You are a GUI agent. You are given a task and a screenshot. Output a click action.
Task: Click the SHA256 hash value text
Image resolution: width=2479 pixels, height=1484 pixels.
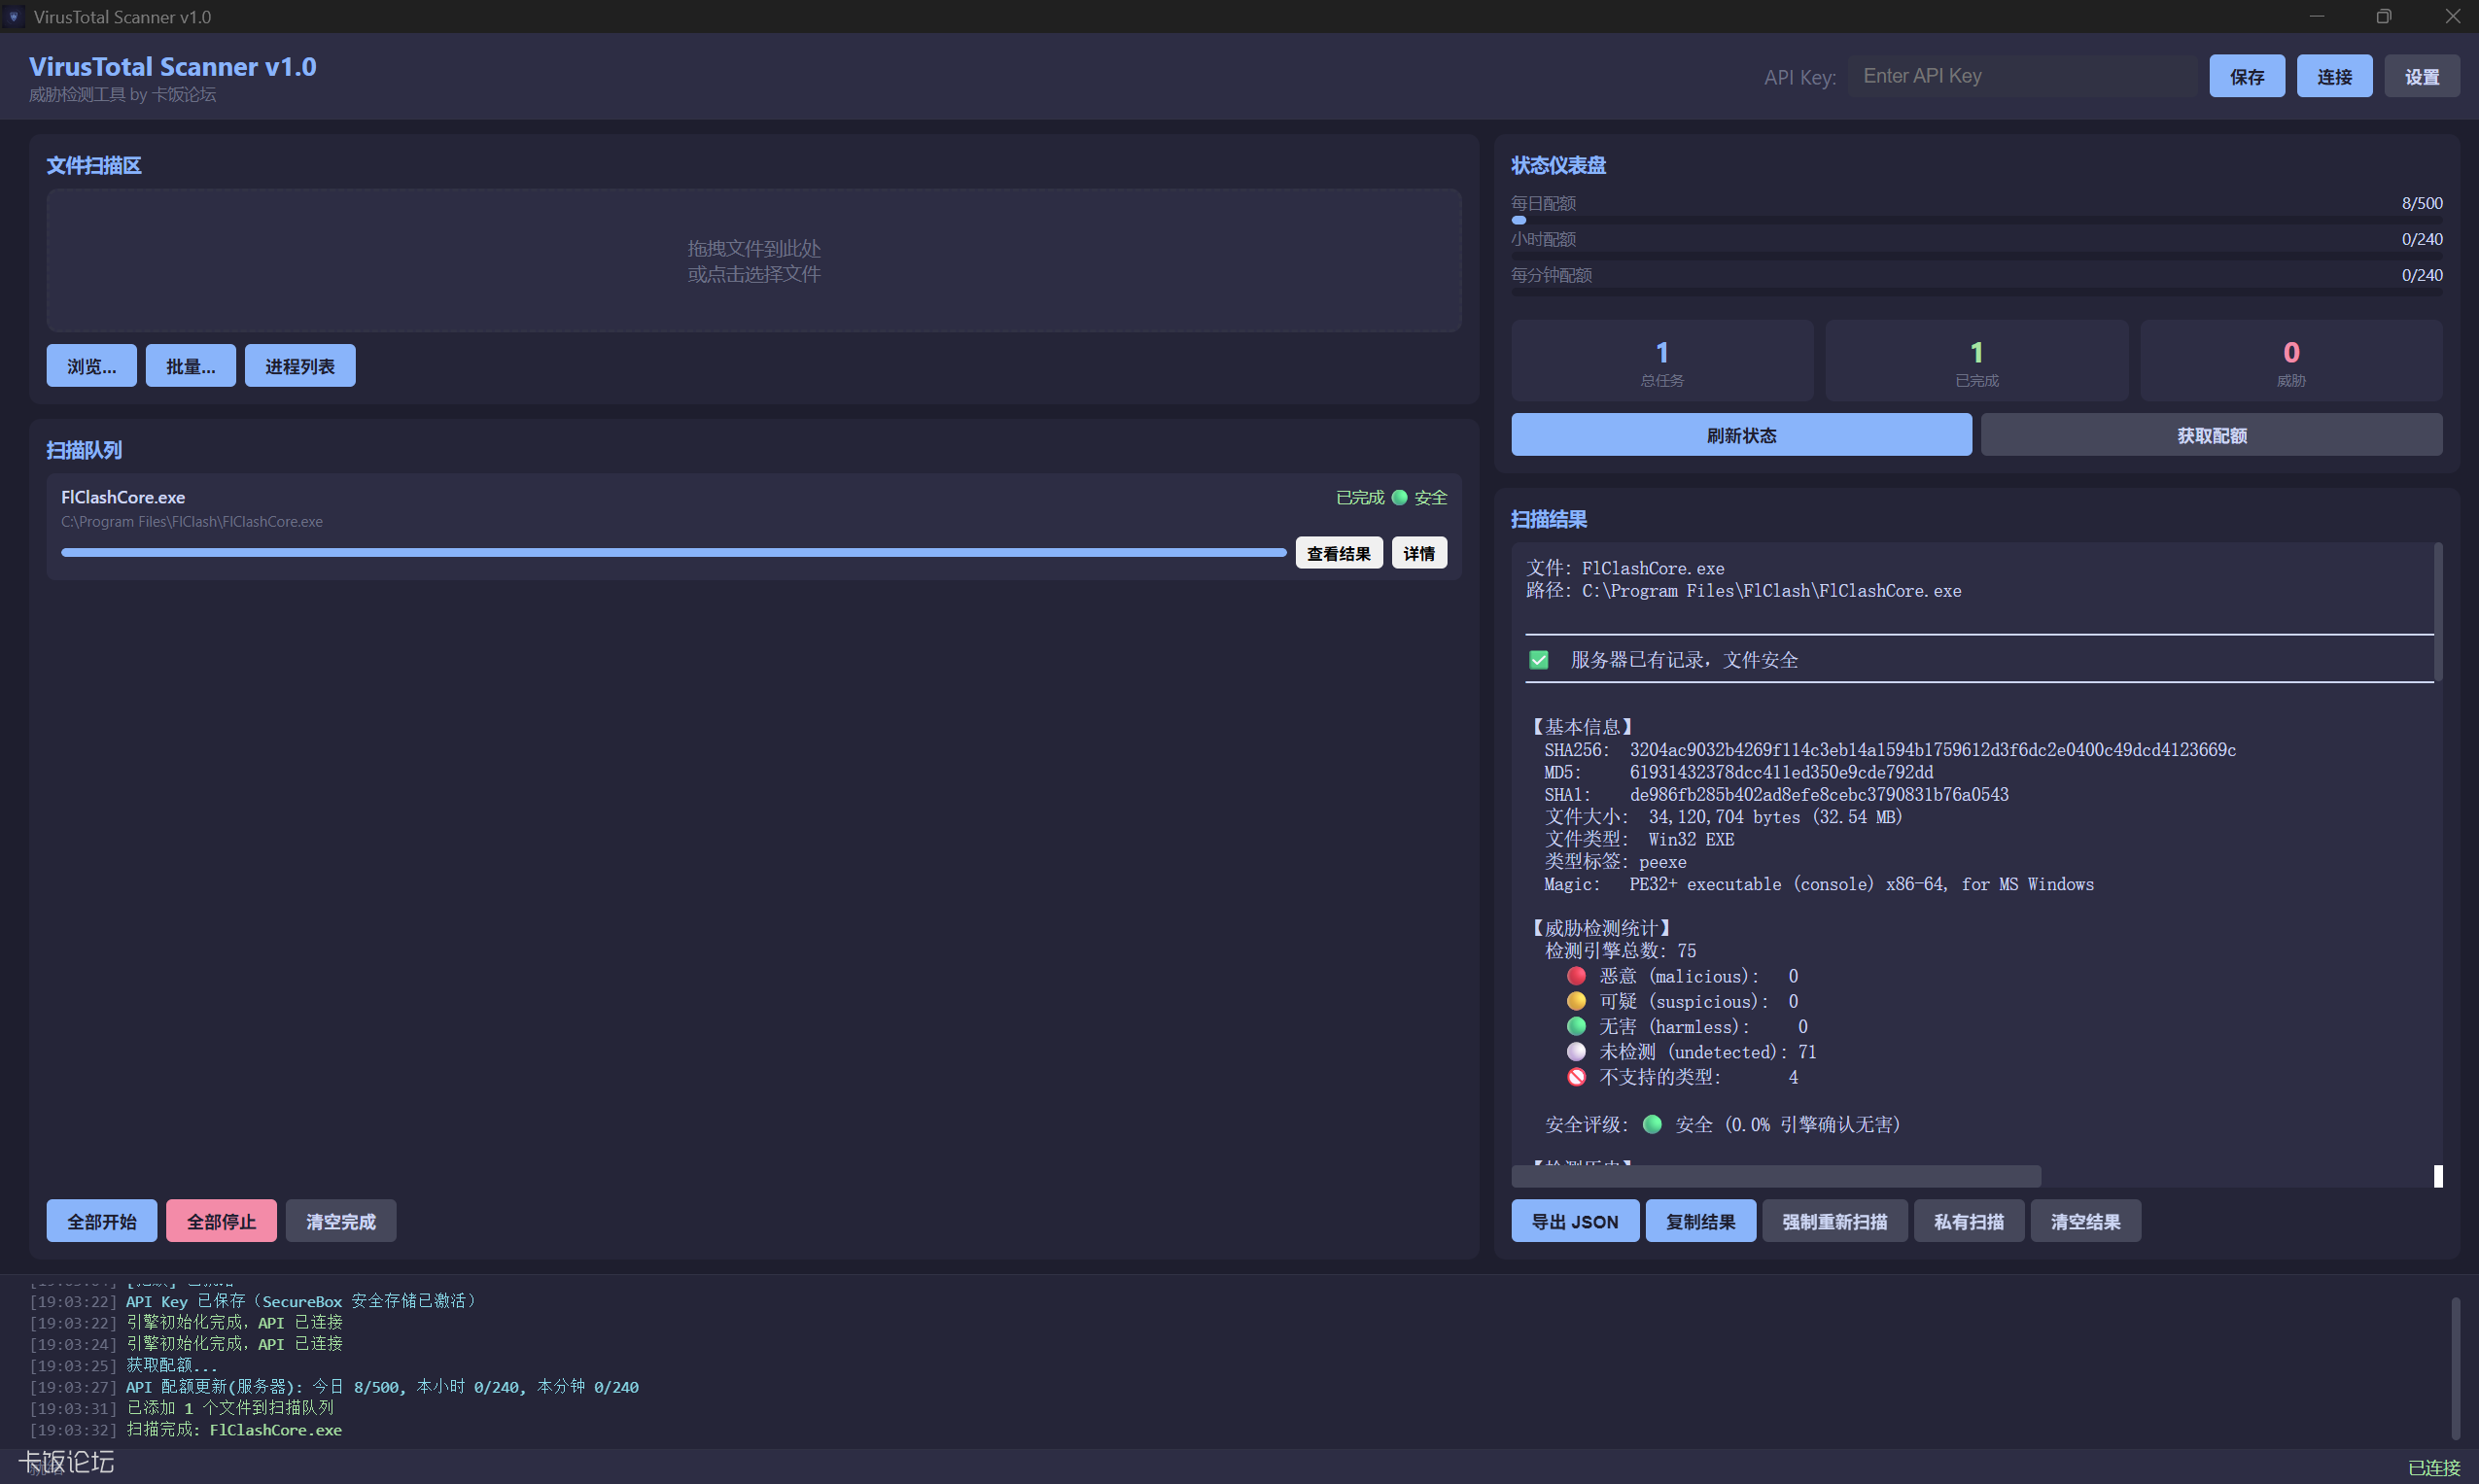pos(1932,750)
